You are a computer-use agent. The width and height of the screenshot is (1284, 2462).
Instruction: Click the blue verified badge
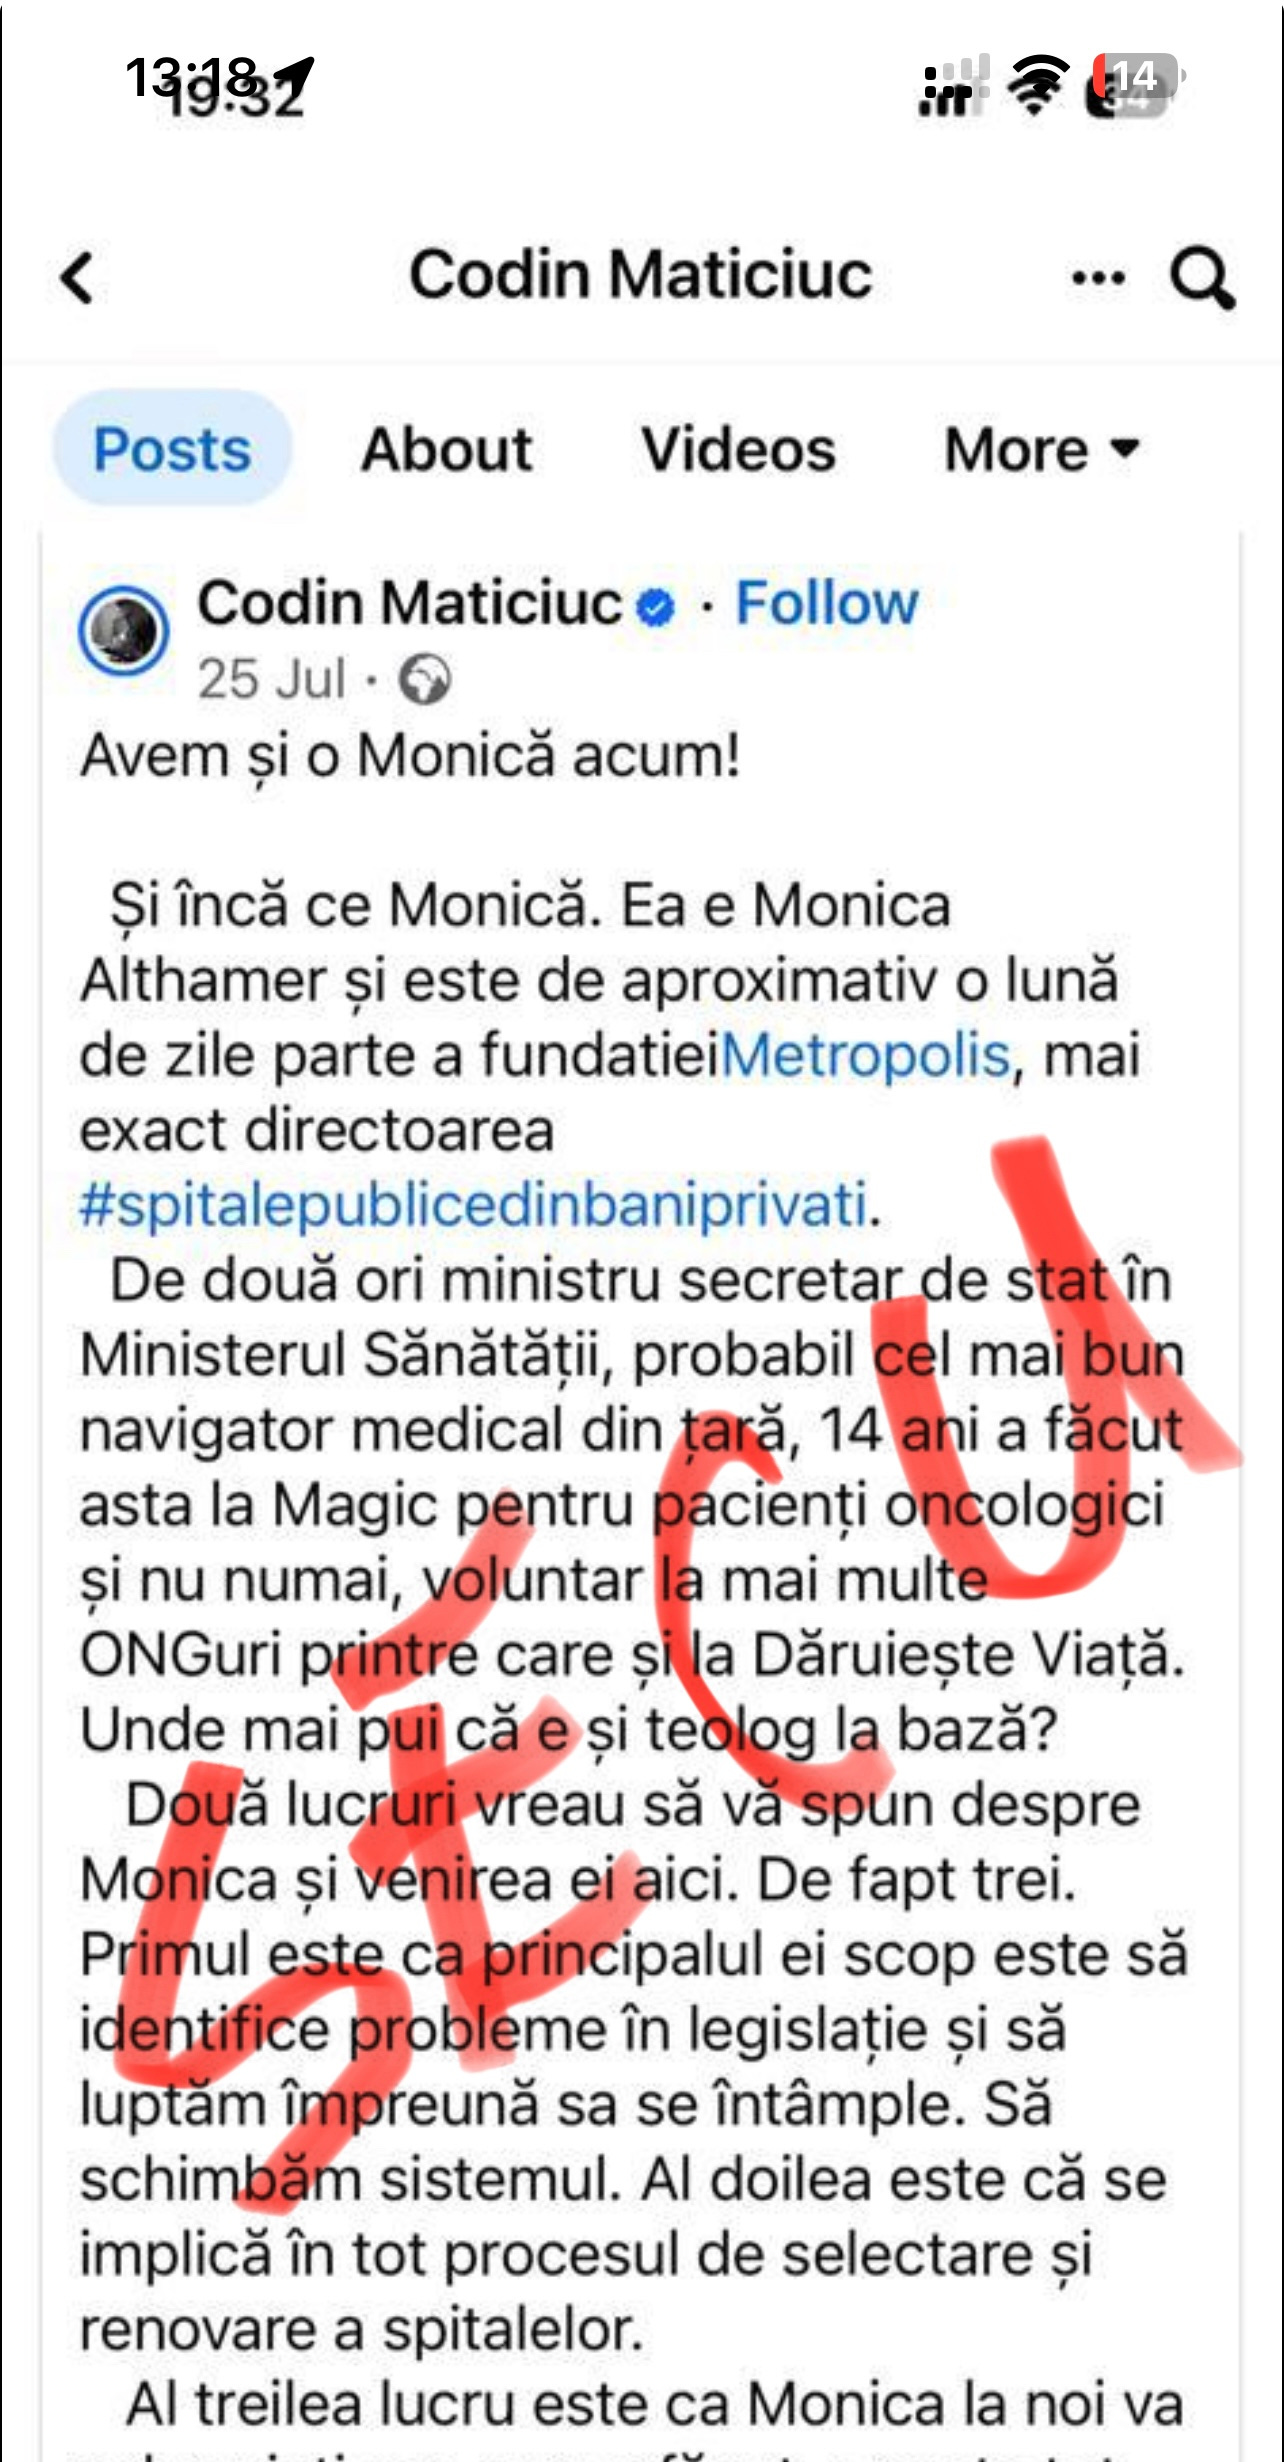[x=656, y=606]
